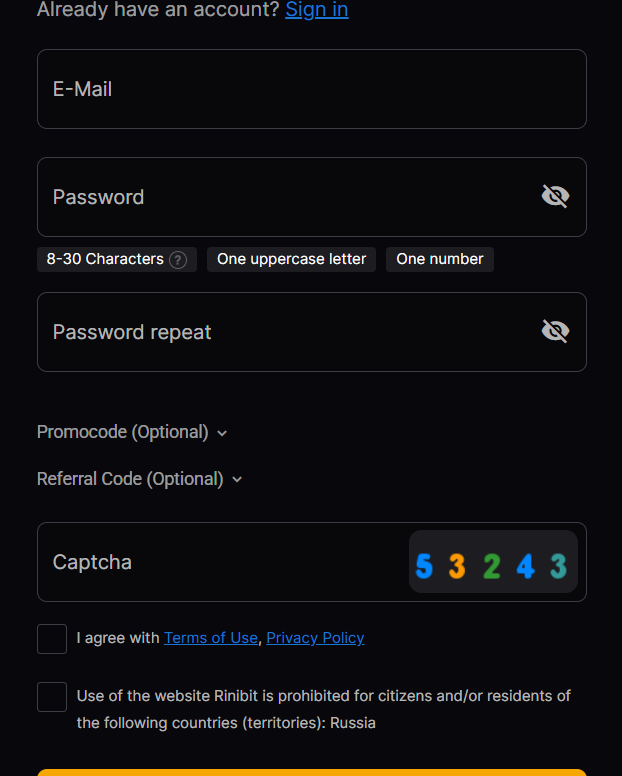Select the Password repeat input field
The width and height of the screenshot is (622, 776).
(x=280, y=332)
